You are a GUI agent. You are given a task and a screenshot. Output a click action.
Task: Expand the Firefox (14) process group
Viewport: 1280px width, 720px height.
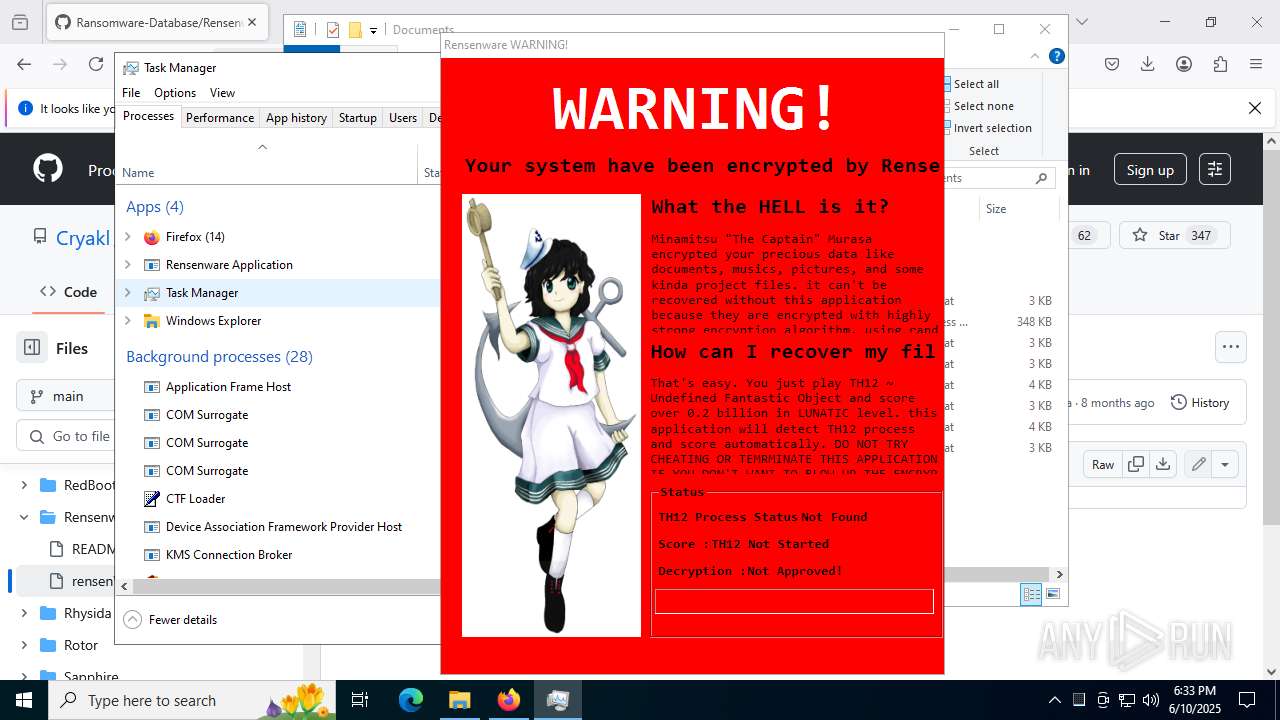coord(127,237)
